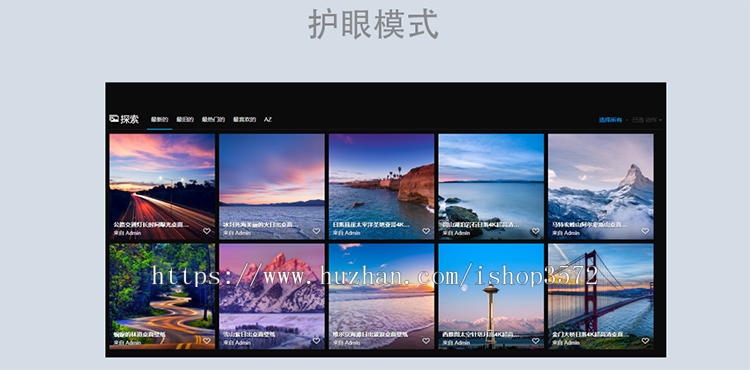Viewport: 750px width, 370px height.
Task: Click 来自 Admin under the Golden Gate wallpaper
Action: 566,343
